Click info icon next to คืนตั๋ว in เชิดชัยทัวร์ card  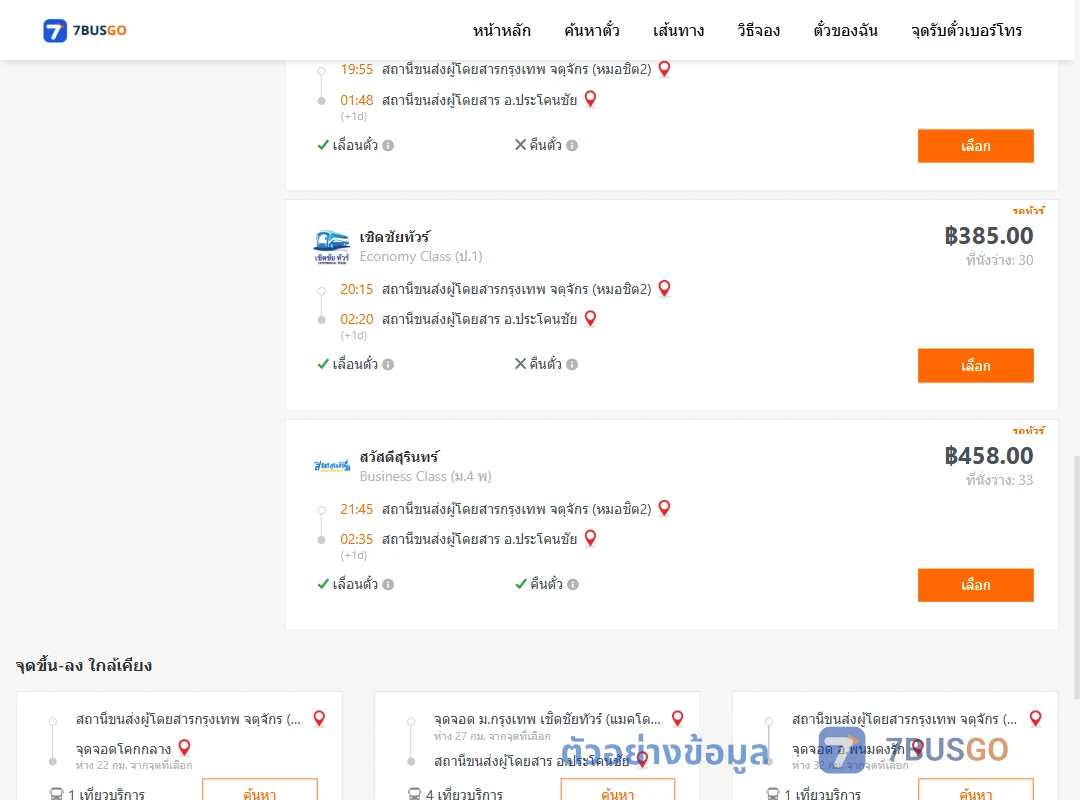pos(572,365)
